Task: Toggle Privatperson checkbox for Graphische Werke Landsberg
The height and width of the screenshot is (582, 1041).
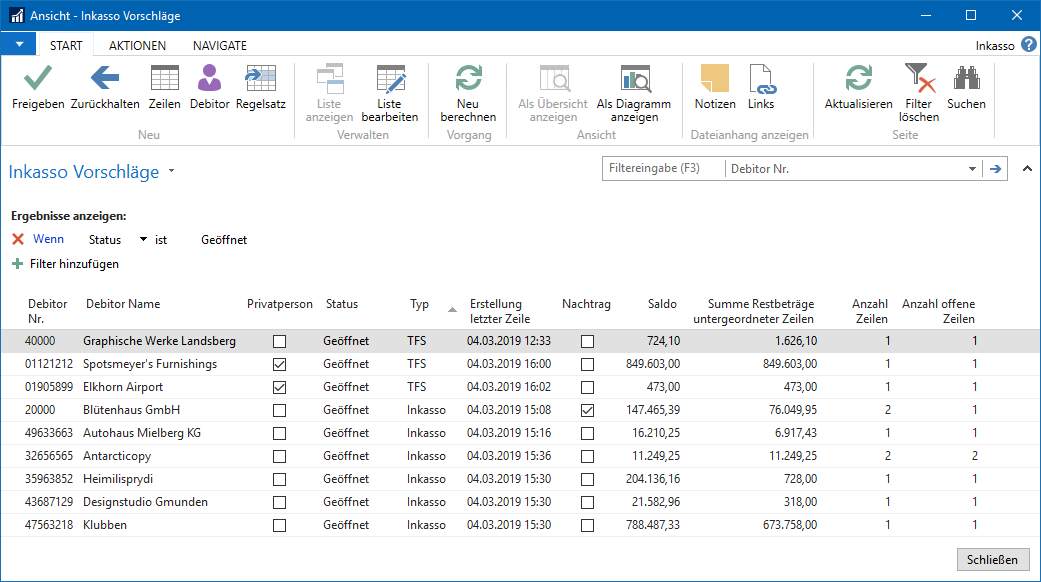Action: click(x=280, y=341)
